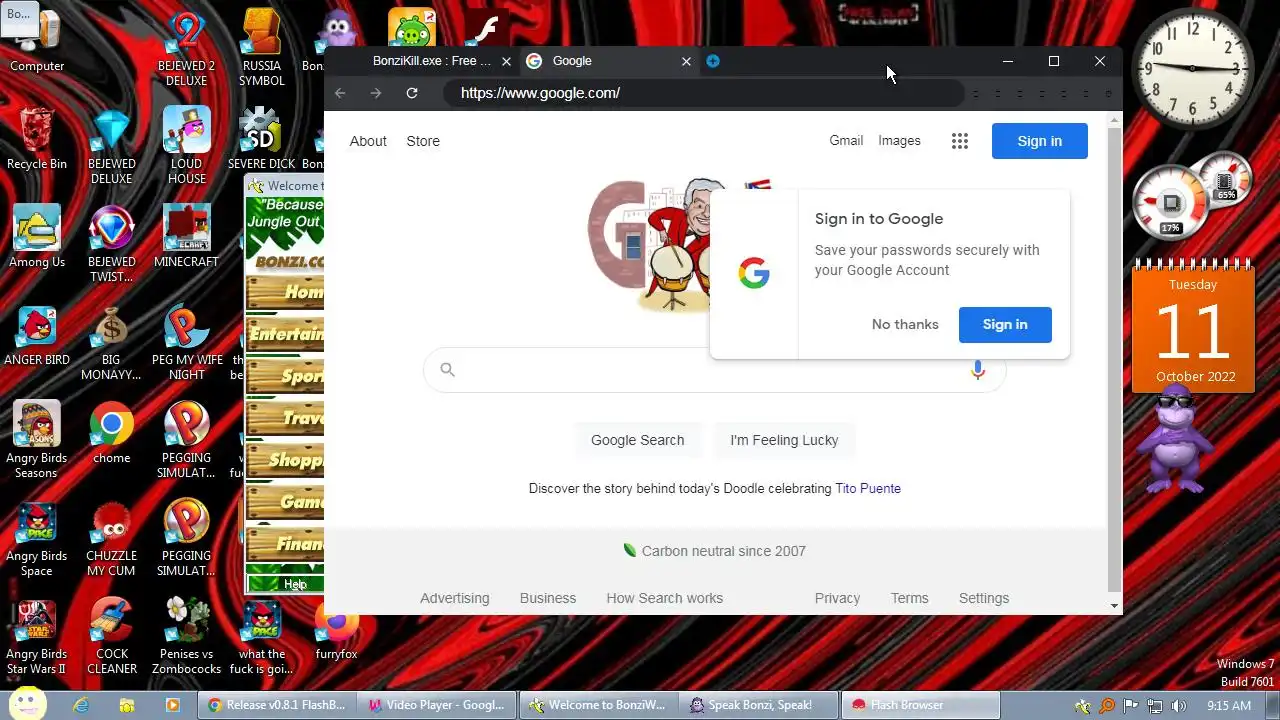Click the Google Search button
Screen dimensions: 1280x720
coord(638,440)
